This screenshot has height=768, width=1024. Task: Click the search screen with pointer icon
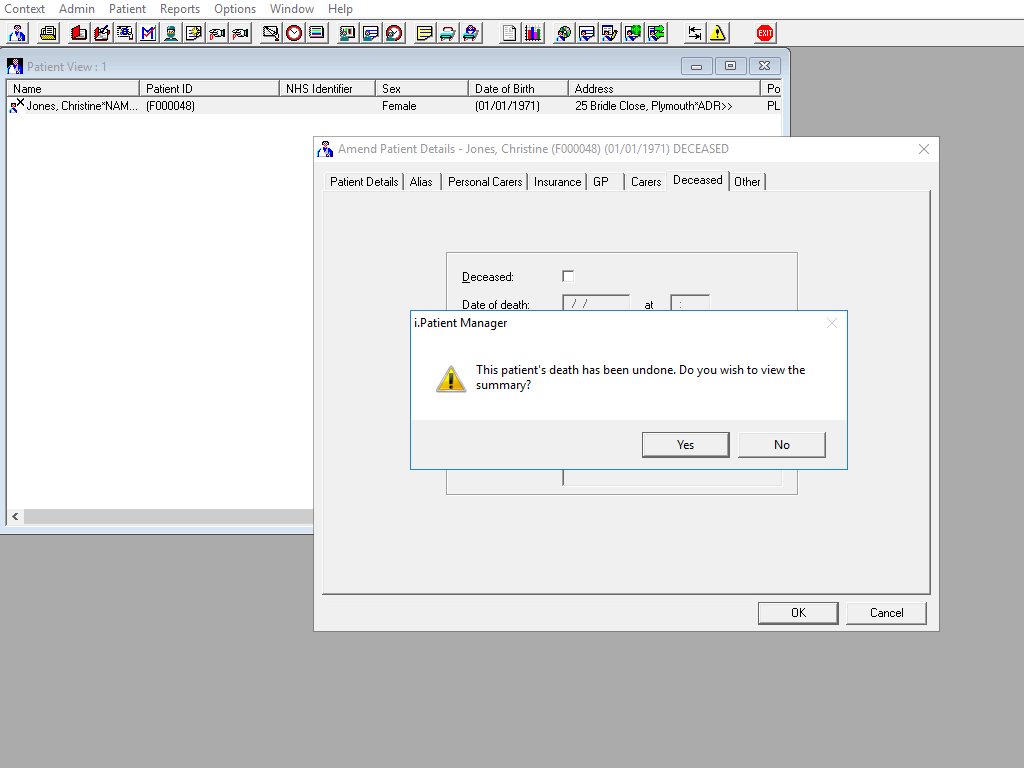point(125,33)
